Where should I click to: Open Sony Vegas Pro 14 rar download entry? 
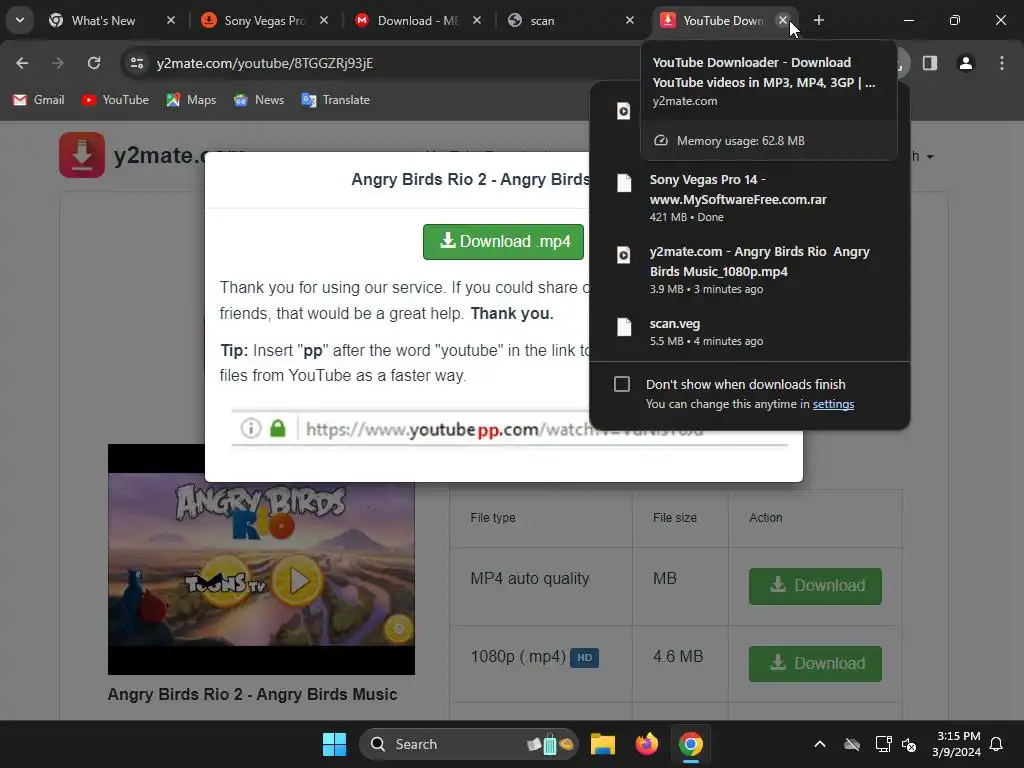pos(750,197)
